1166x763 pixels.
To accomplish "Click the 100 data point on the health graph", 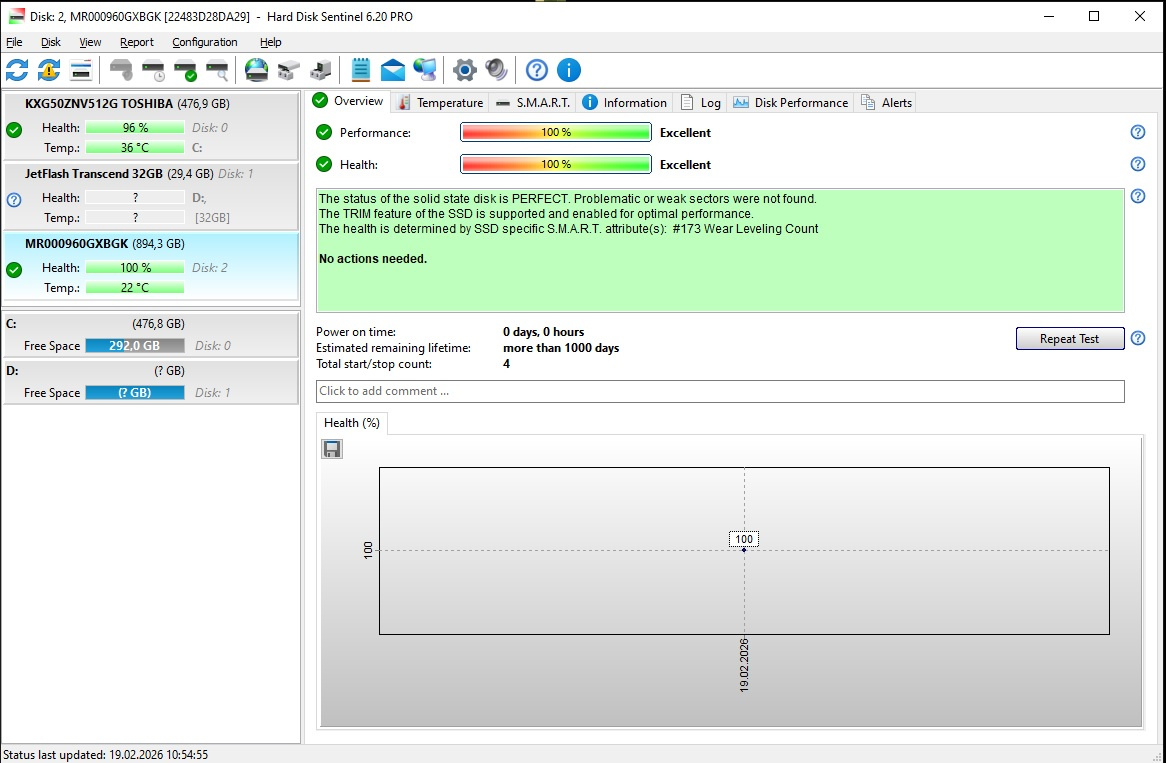I will (x=744, y=550).
